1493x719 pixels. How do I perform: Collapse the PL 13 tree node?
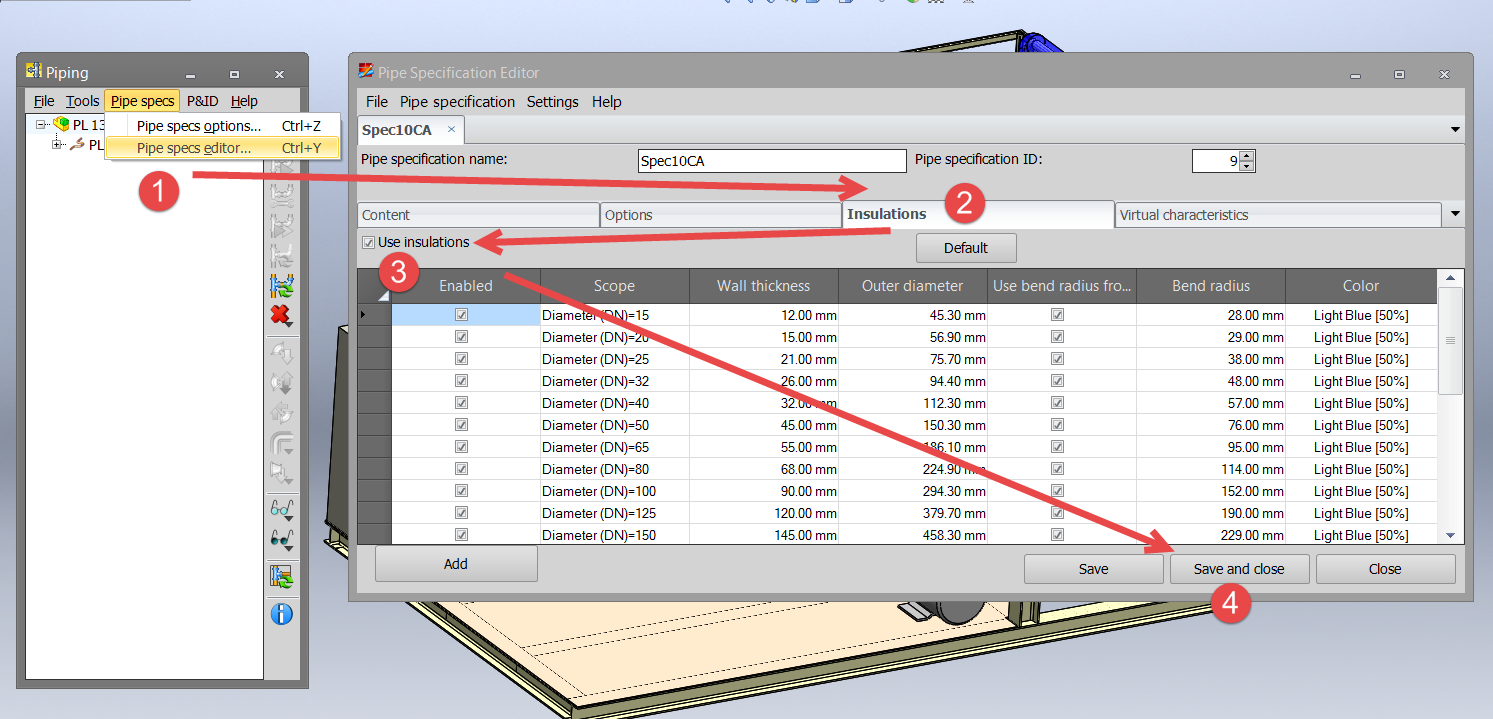pos(40,124)
